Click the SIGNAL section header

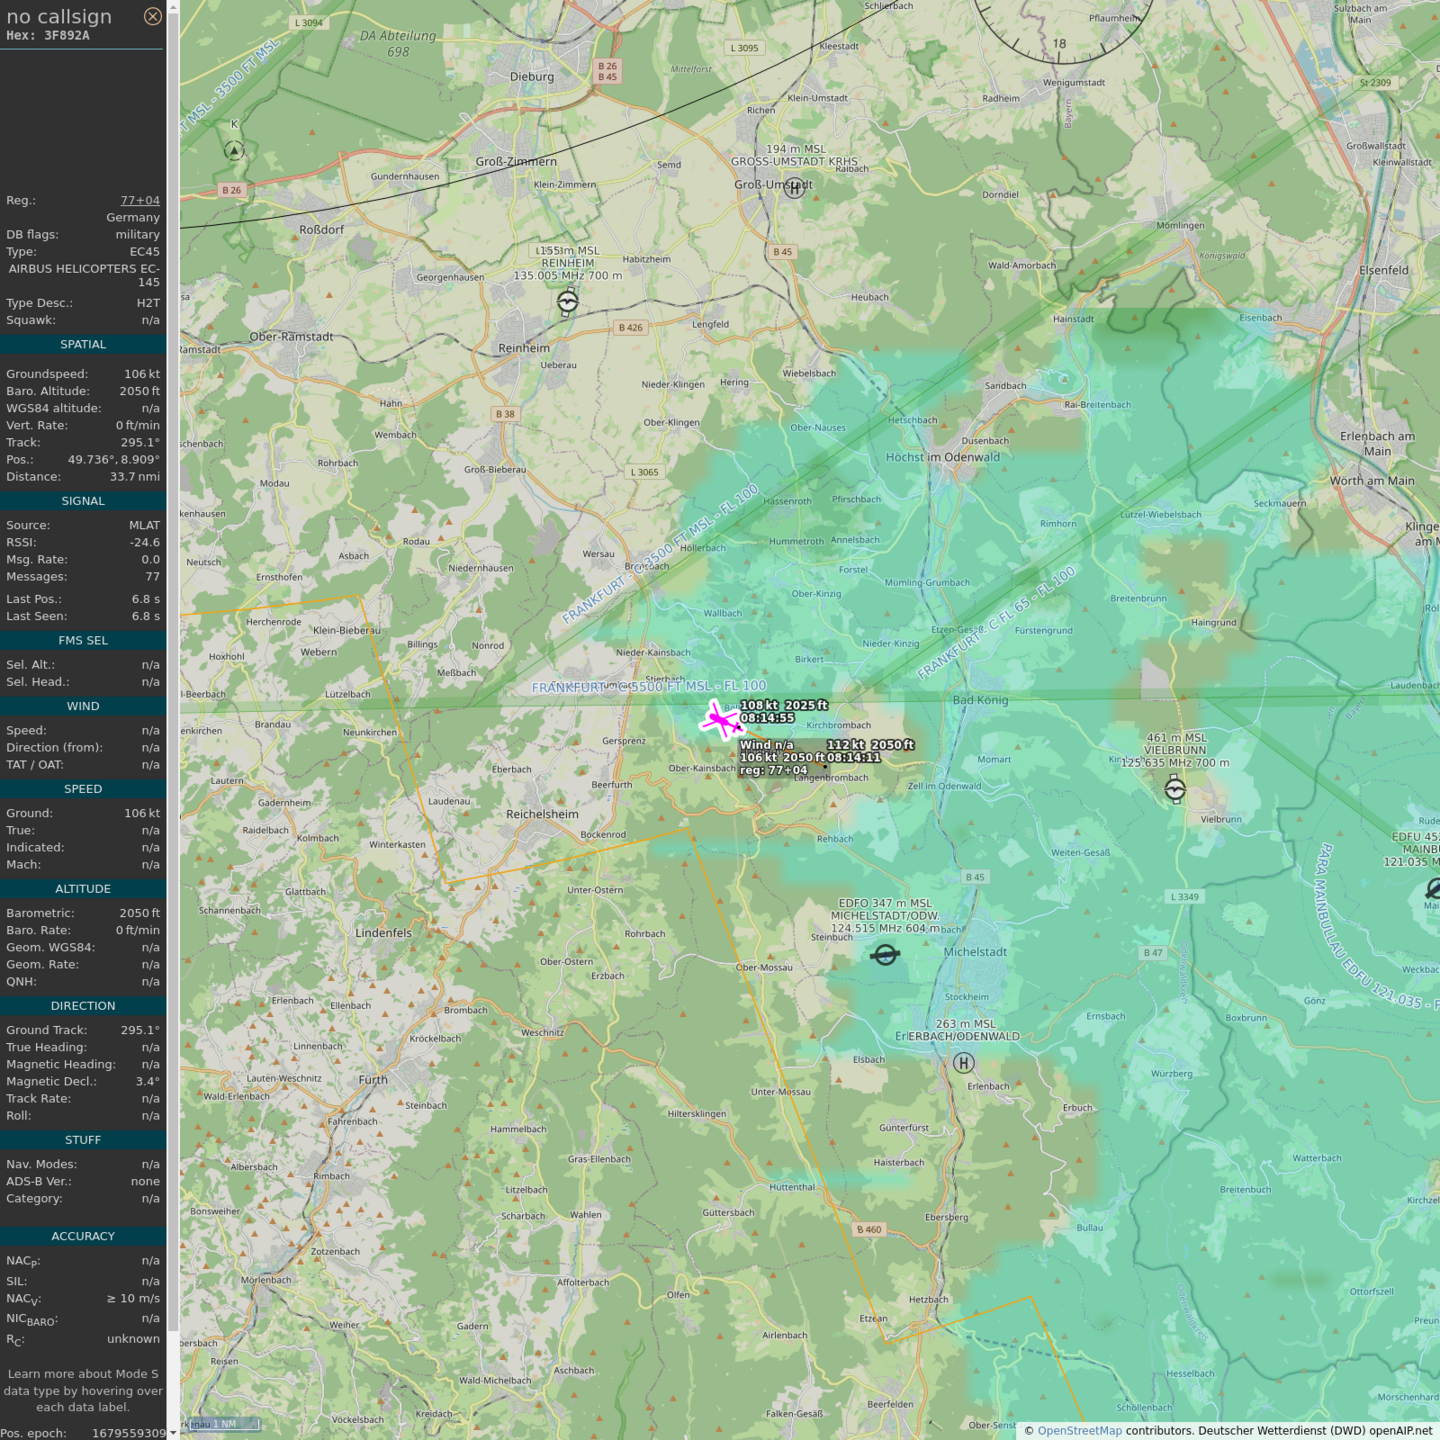[x=83, y=501]
